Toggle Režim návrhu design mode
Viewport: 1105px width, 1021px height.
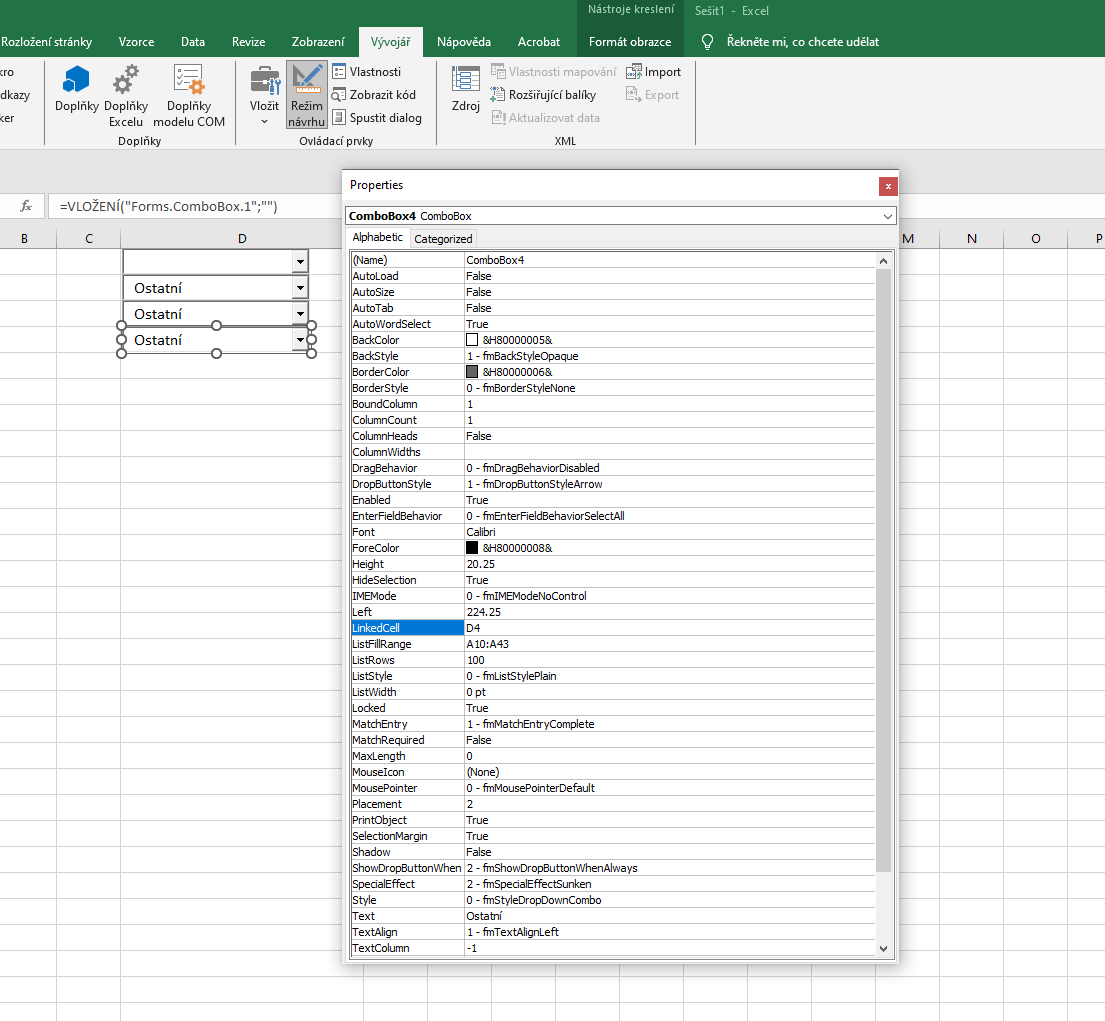click(x=307, y=94)
